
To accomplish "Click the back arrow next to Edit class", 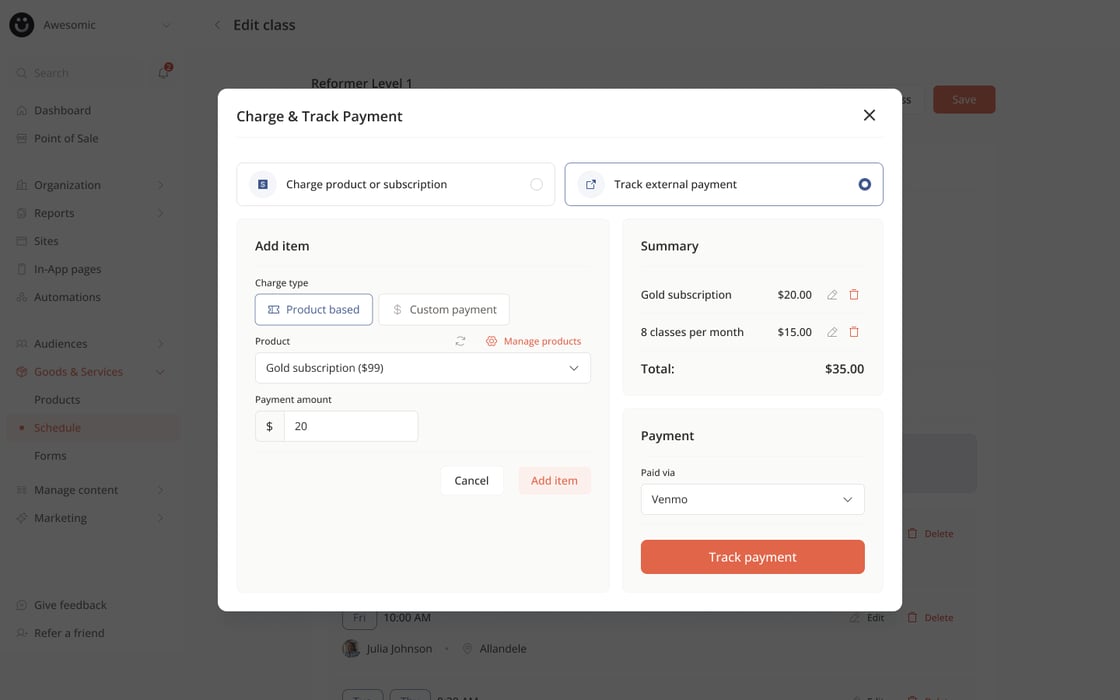I will point(217,24).
